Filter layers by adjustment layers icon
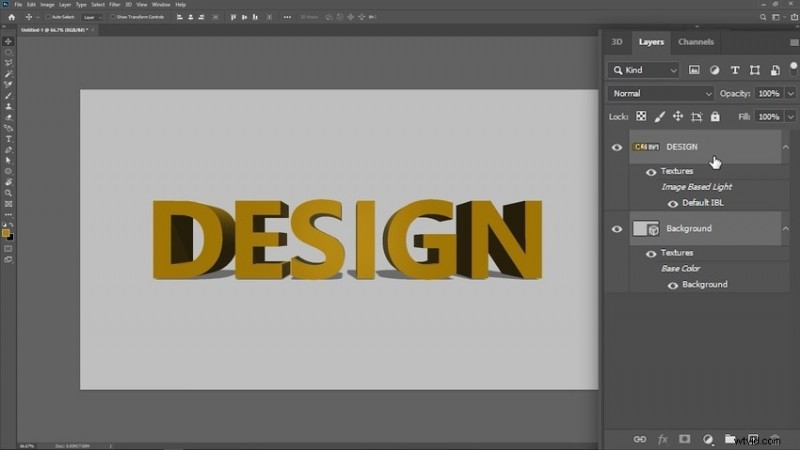Screen dimensions: 800x450 (x=714, y=70)
